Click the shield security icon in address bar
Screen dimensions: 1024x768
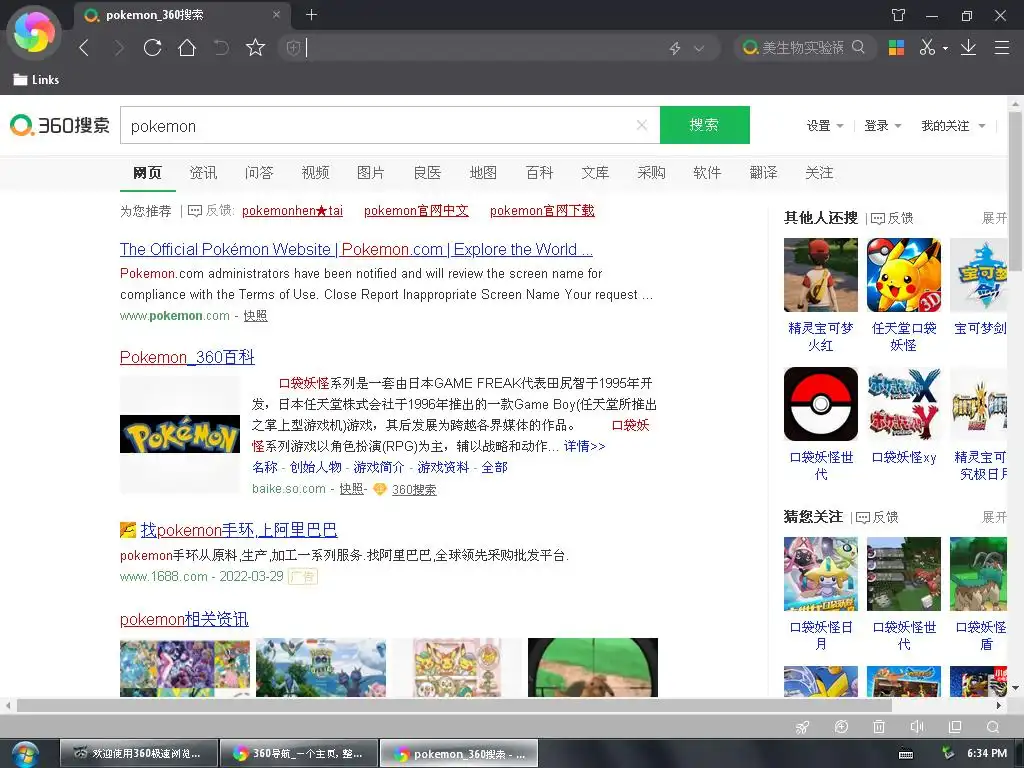click(293, 48)
